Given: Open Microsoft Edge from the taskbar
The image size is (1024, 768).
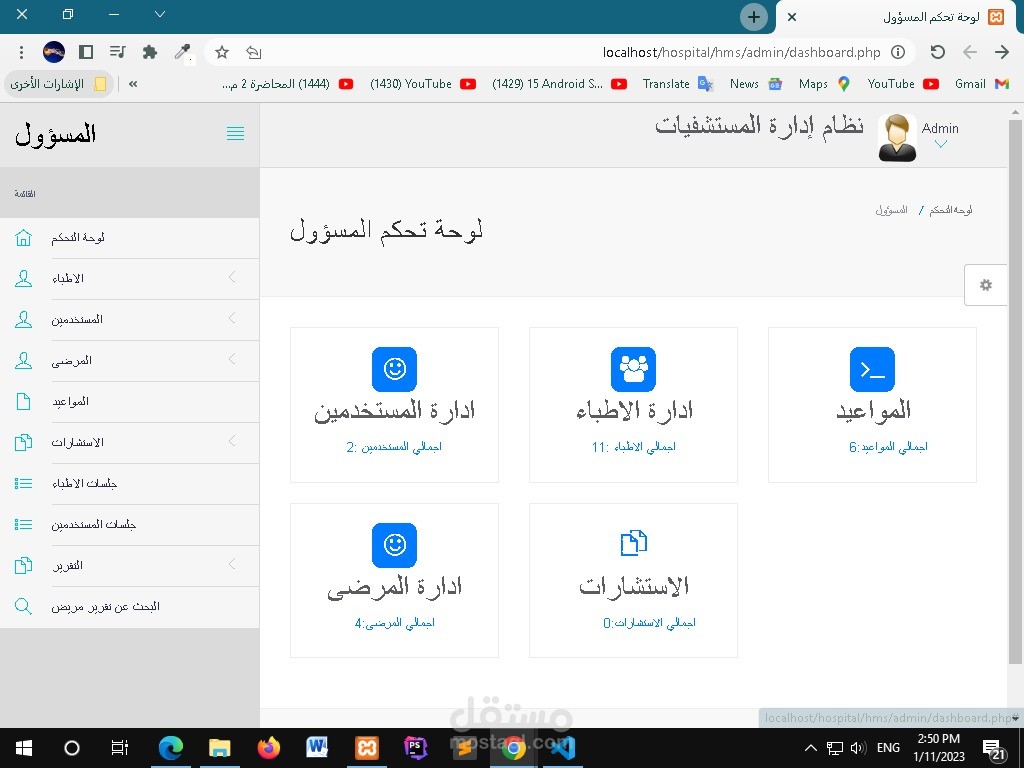Looking at the screenshot, I should [x=170, y=748].
